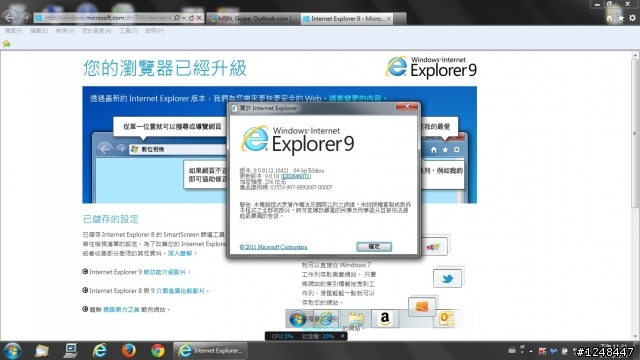
Task: Open the Favorites (A) menu
Action: 97,31
